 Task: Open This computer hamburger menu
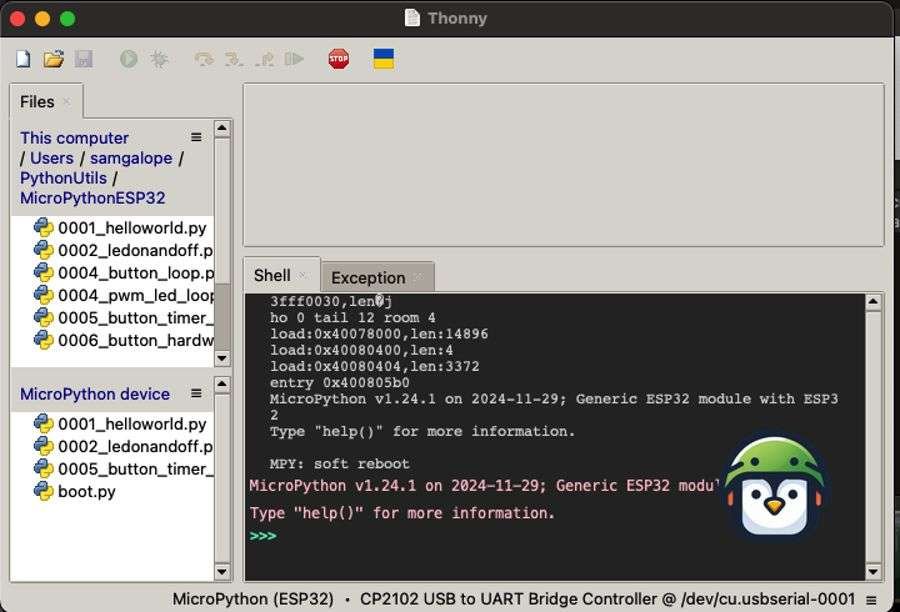click(x=196, y=137)
